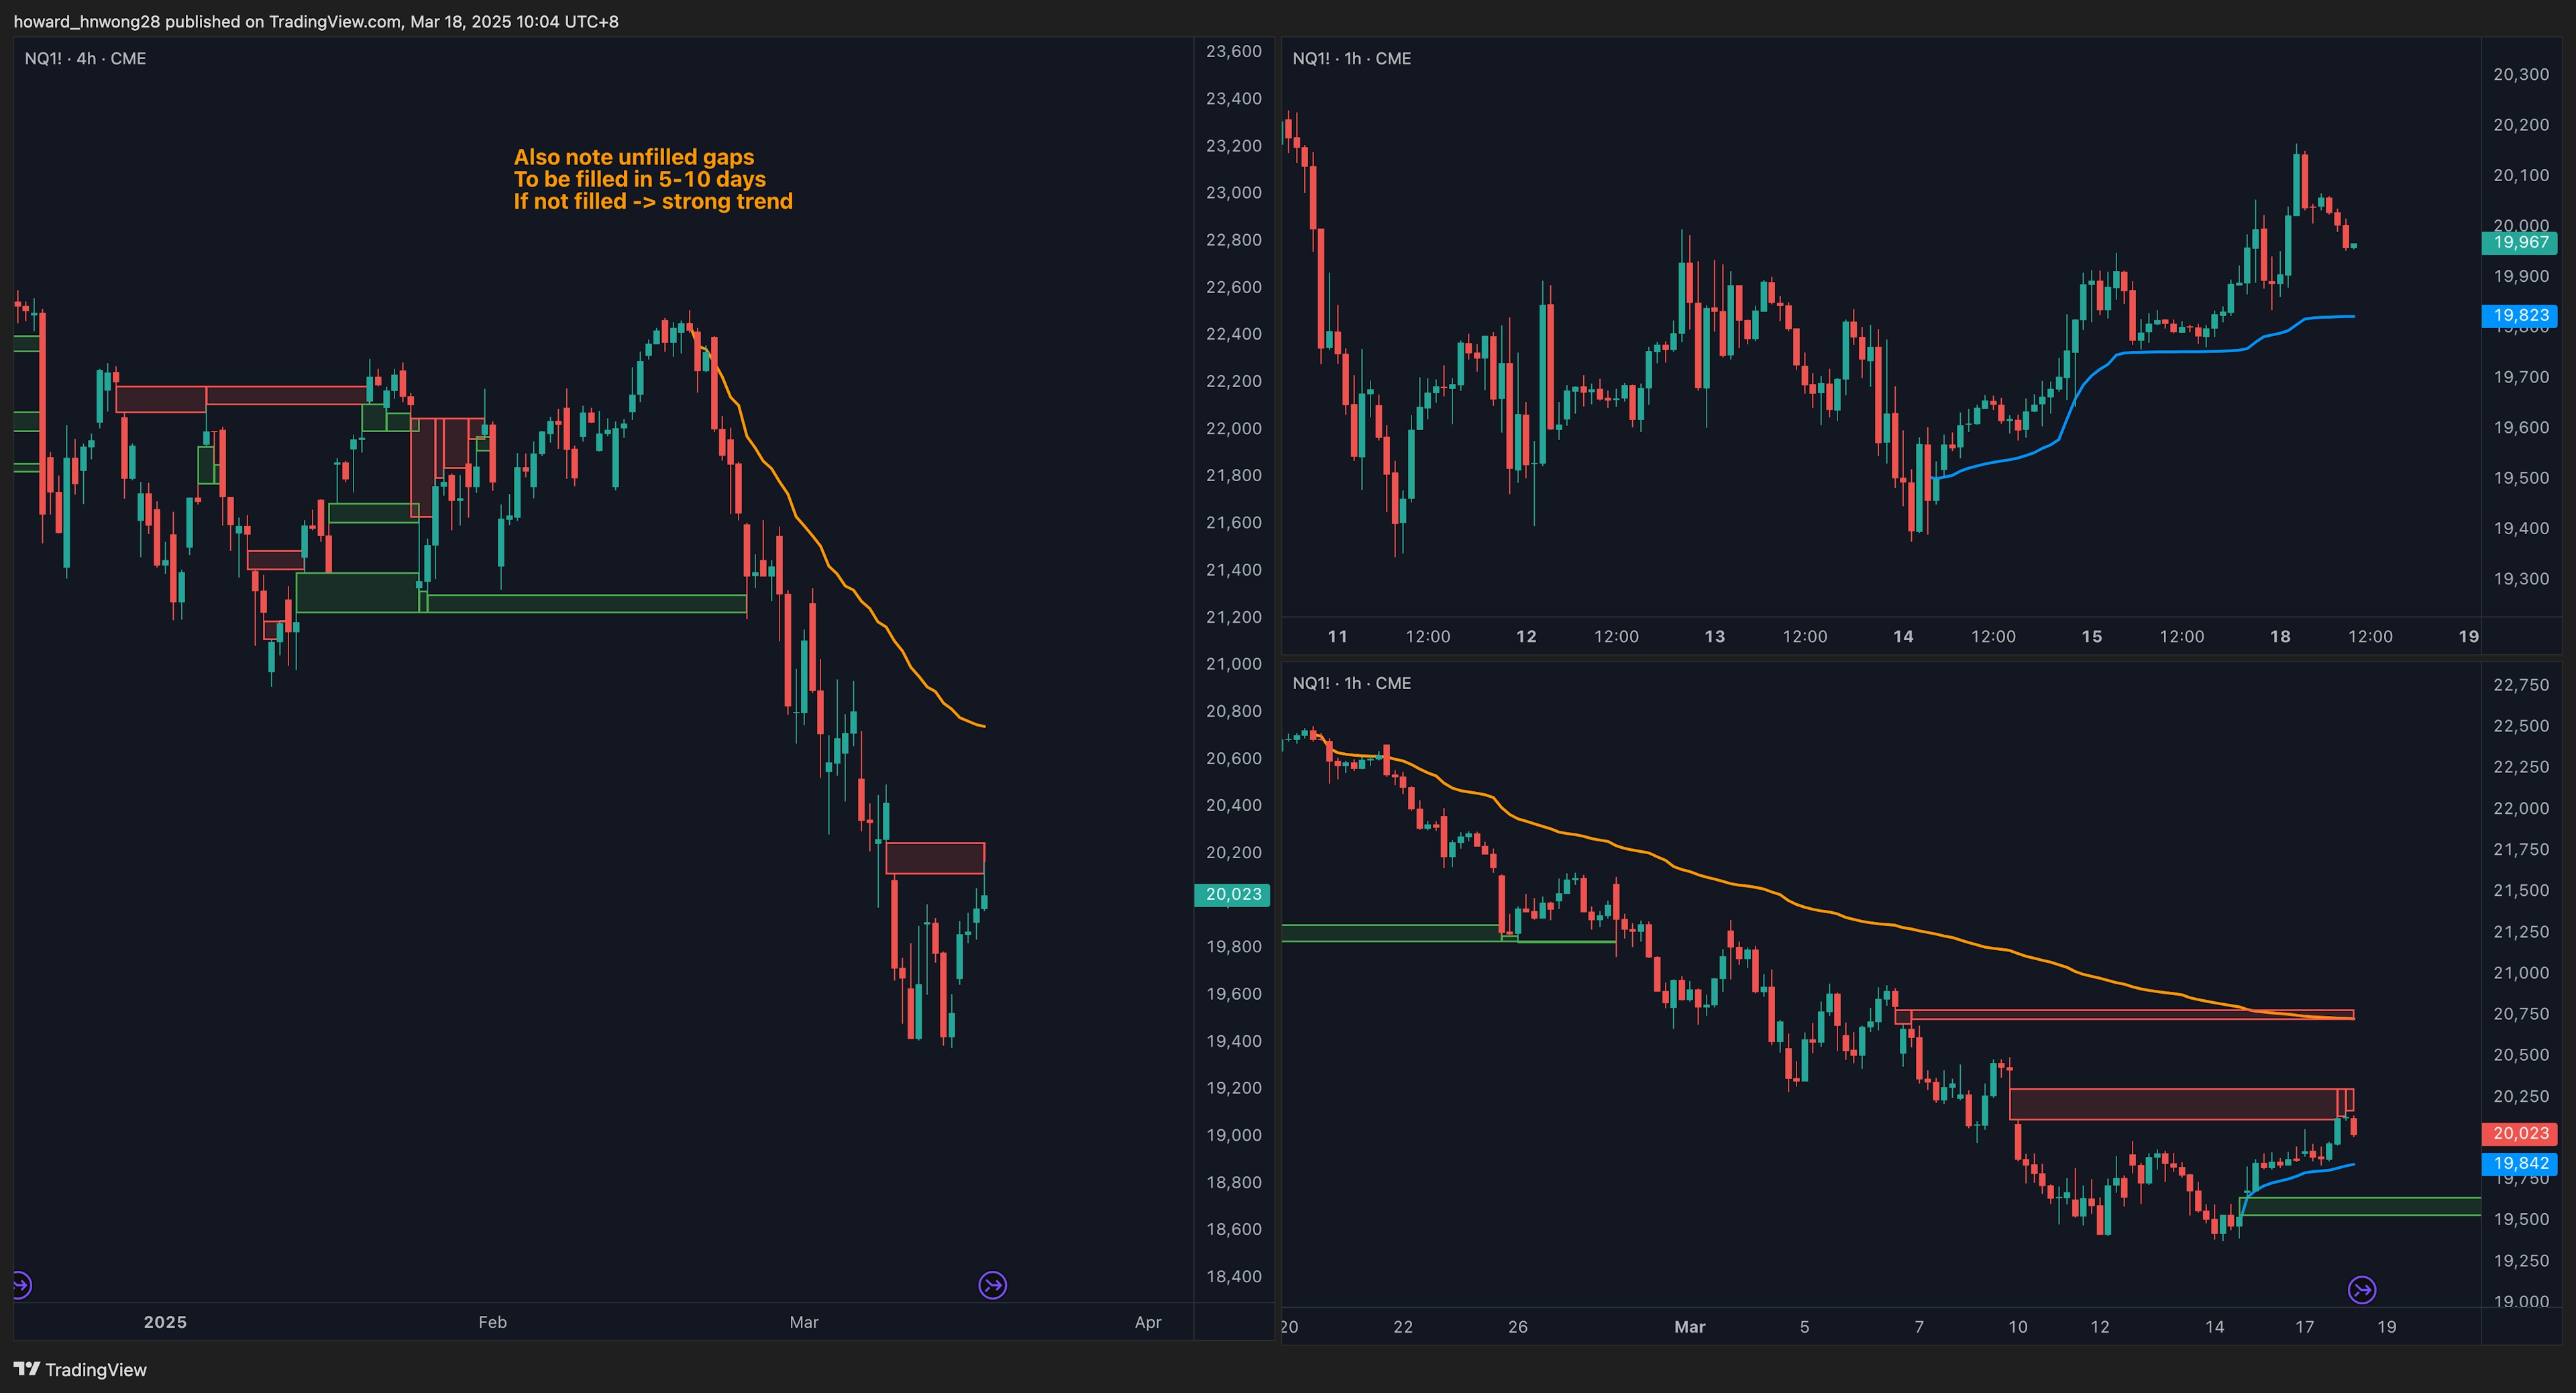Click the purple arrow icon at the 4h chart's left edge

pyautogui.click(x=21, y=1285)
